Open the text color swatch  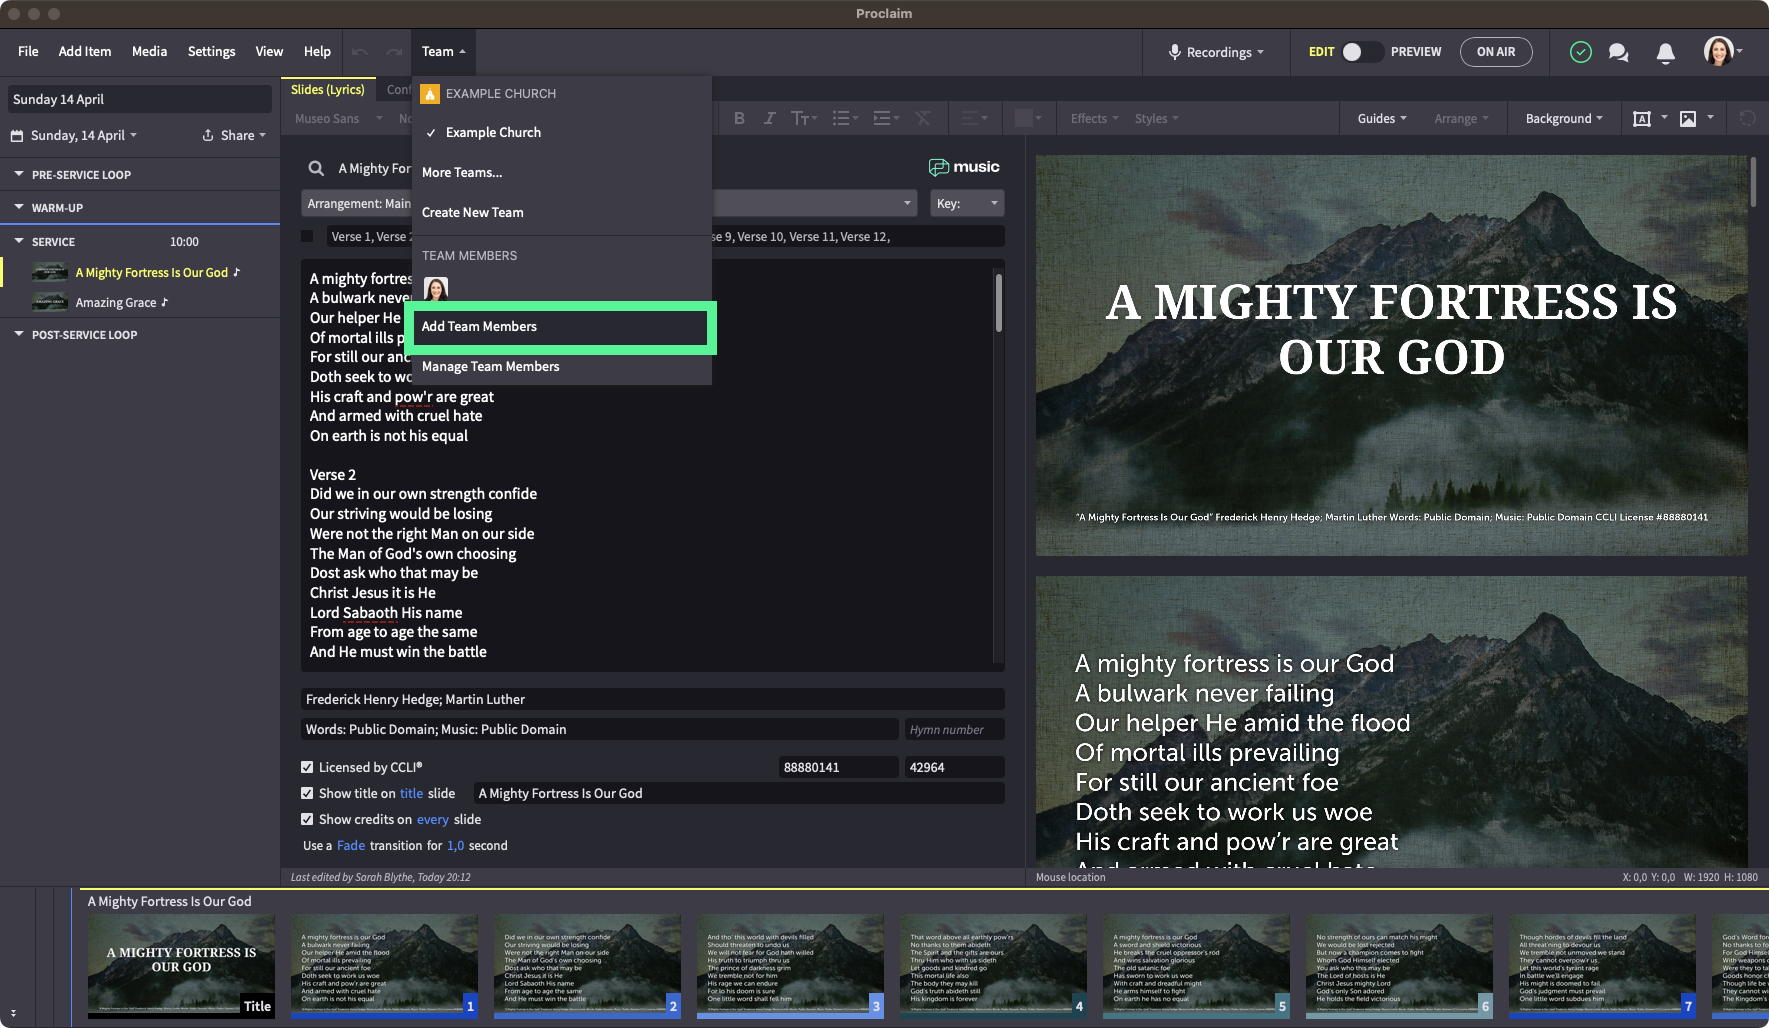click(x=1029, y=118)
